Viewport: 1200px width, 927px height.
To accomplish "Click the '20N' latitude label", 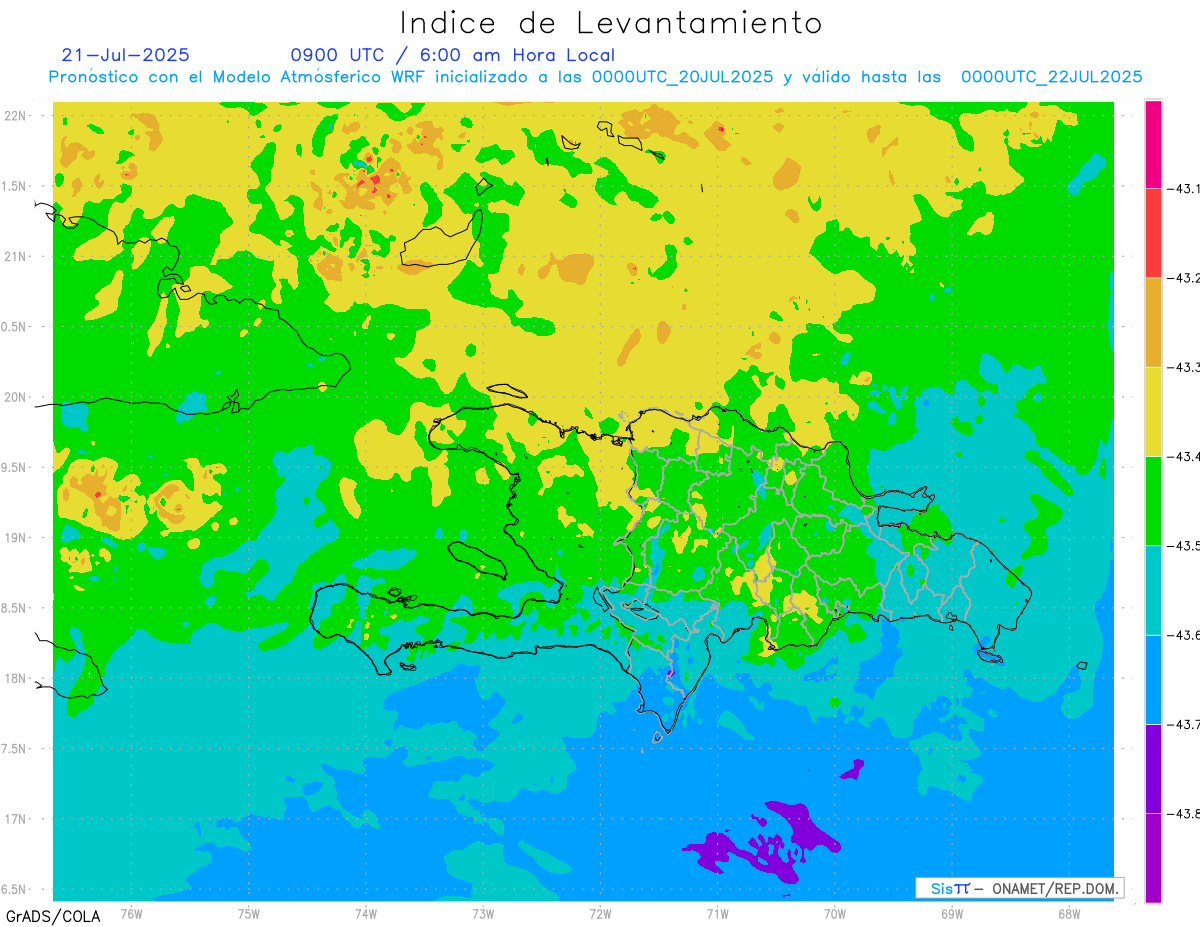I will (x=16, y=397).
